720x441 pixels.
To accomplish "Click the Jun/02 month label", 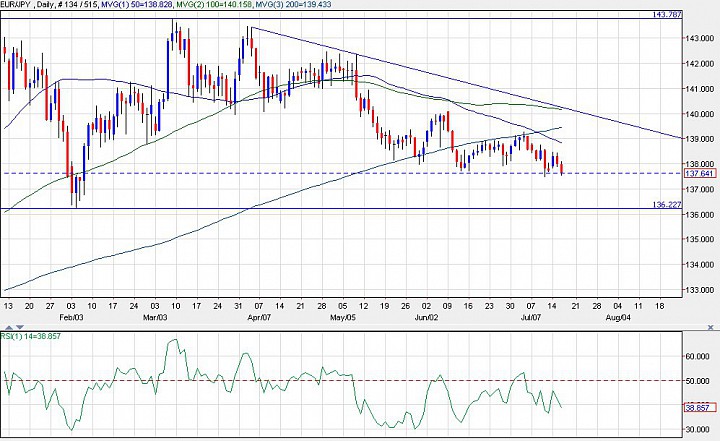I will click(428, 317).
